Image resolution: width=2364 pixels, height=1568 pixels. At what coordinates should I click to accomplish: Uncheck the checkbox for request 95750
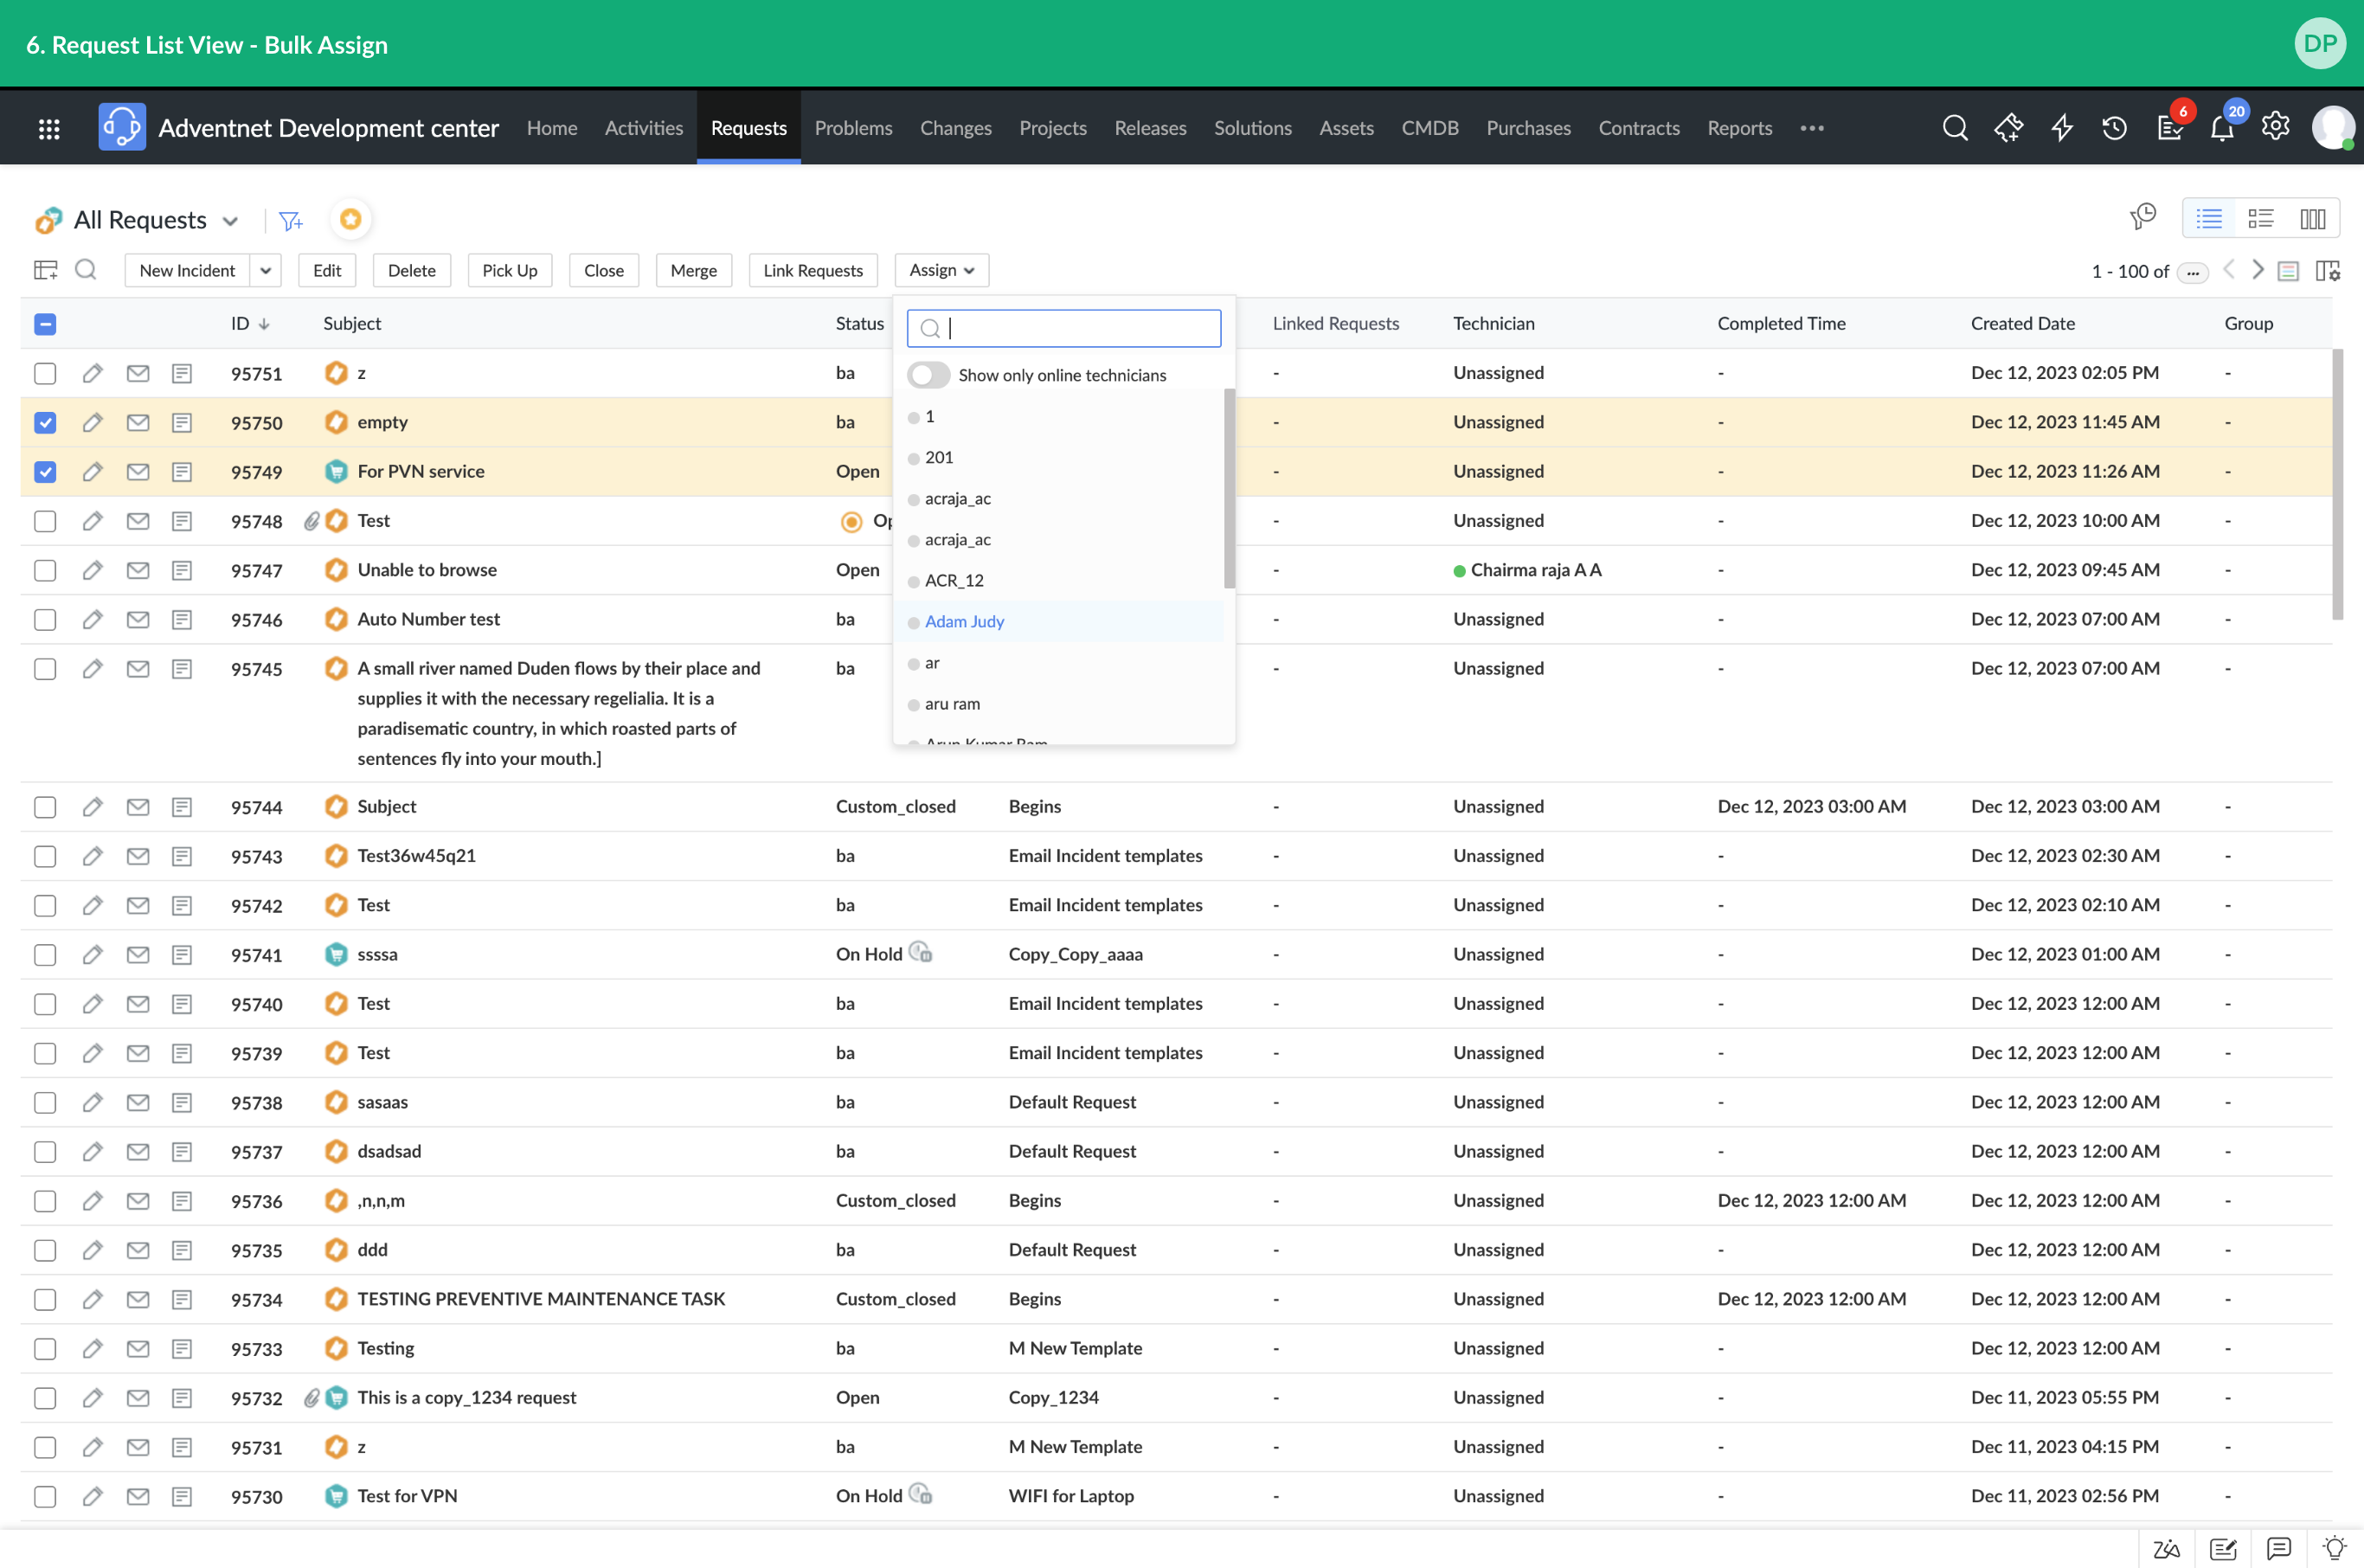tap(45, 423)
